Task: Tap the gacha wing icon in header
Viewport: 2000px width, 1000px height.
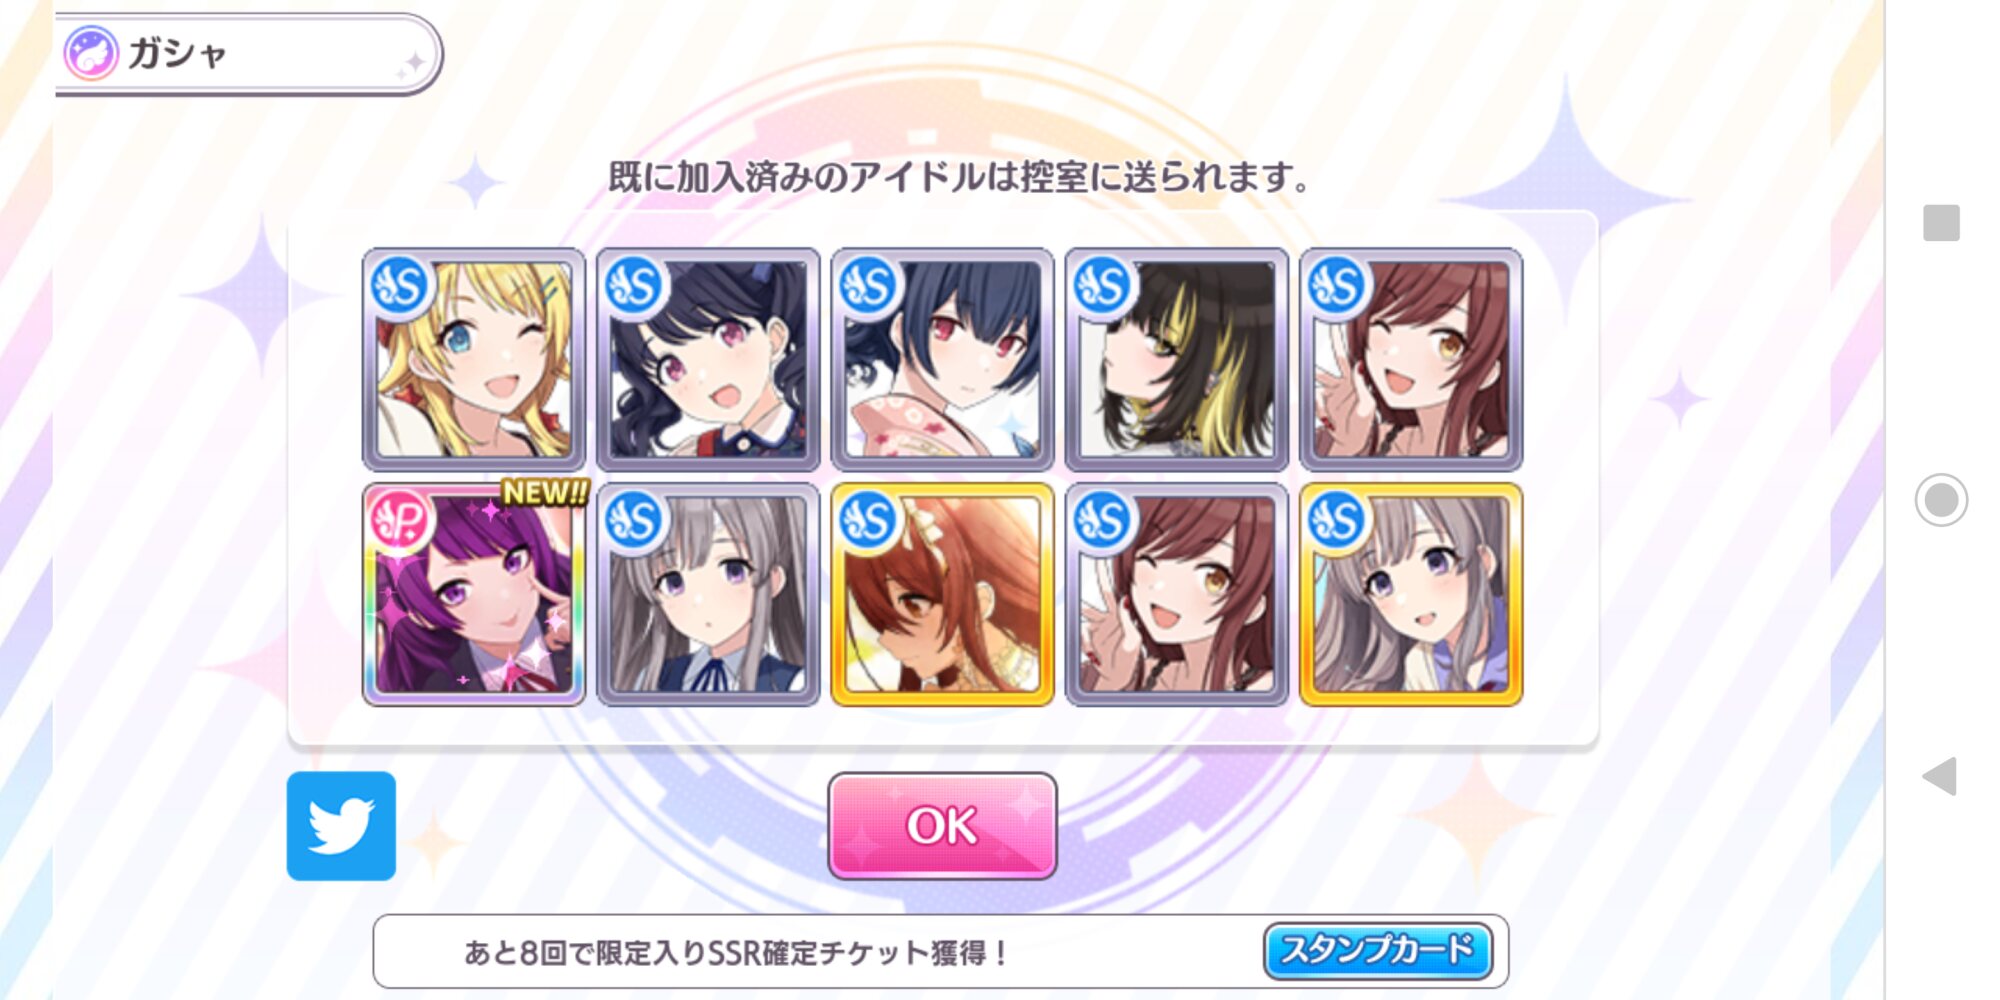Action: pos(91,53)
